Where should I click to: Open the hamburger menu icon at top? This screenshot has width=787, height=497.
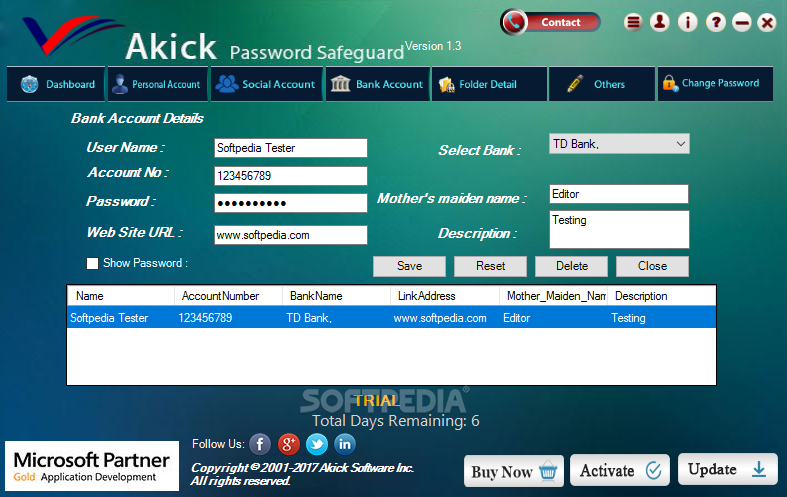[x=633, y=22]
